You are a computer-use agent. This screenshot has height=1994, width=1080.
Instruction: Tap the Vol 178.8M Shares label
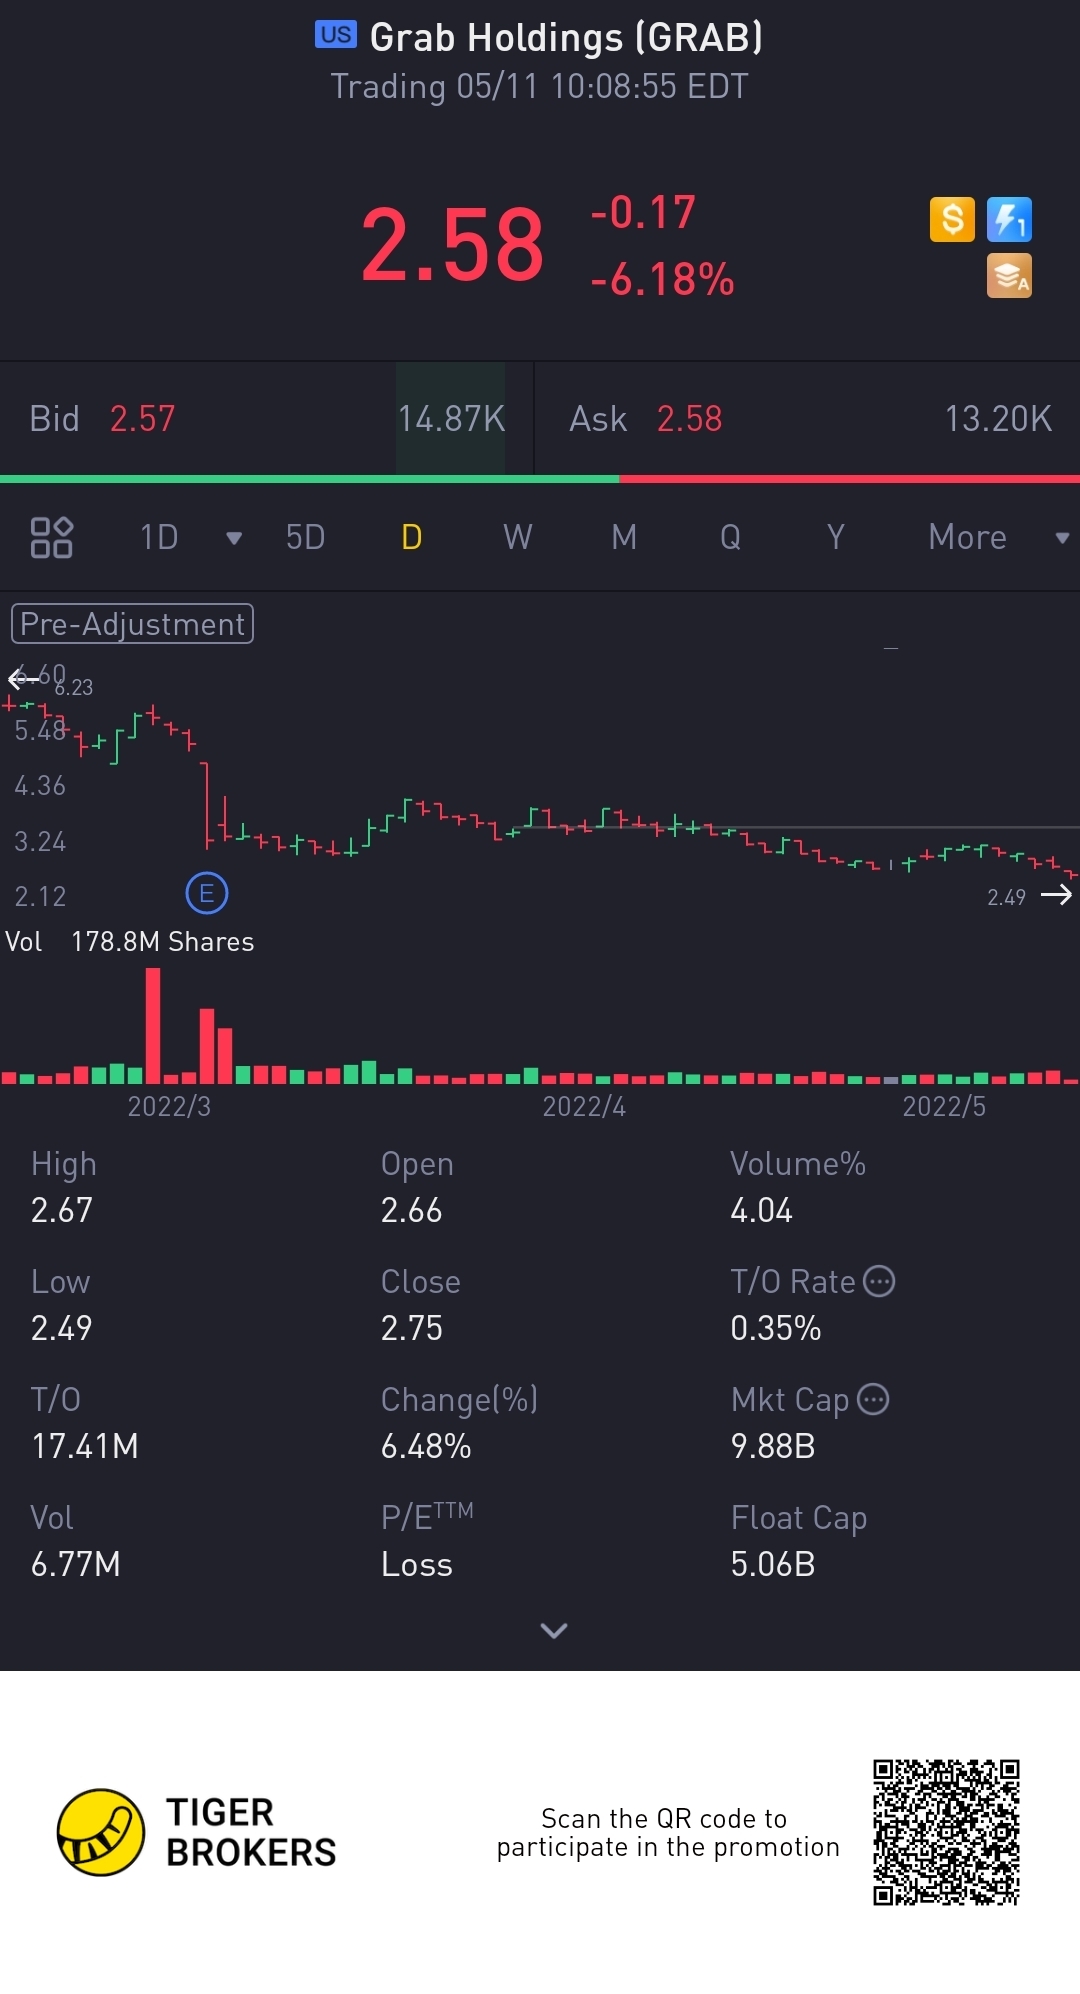click(130, 942)
